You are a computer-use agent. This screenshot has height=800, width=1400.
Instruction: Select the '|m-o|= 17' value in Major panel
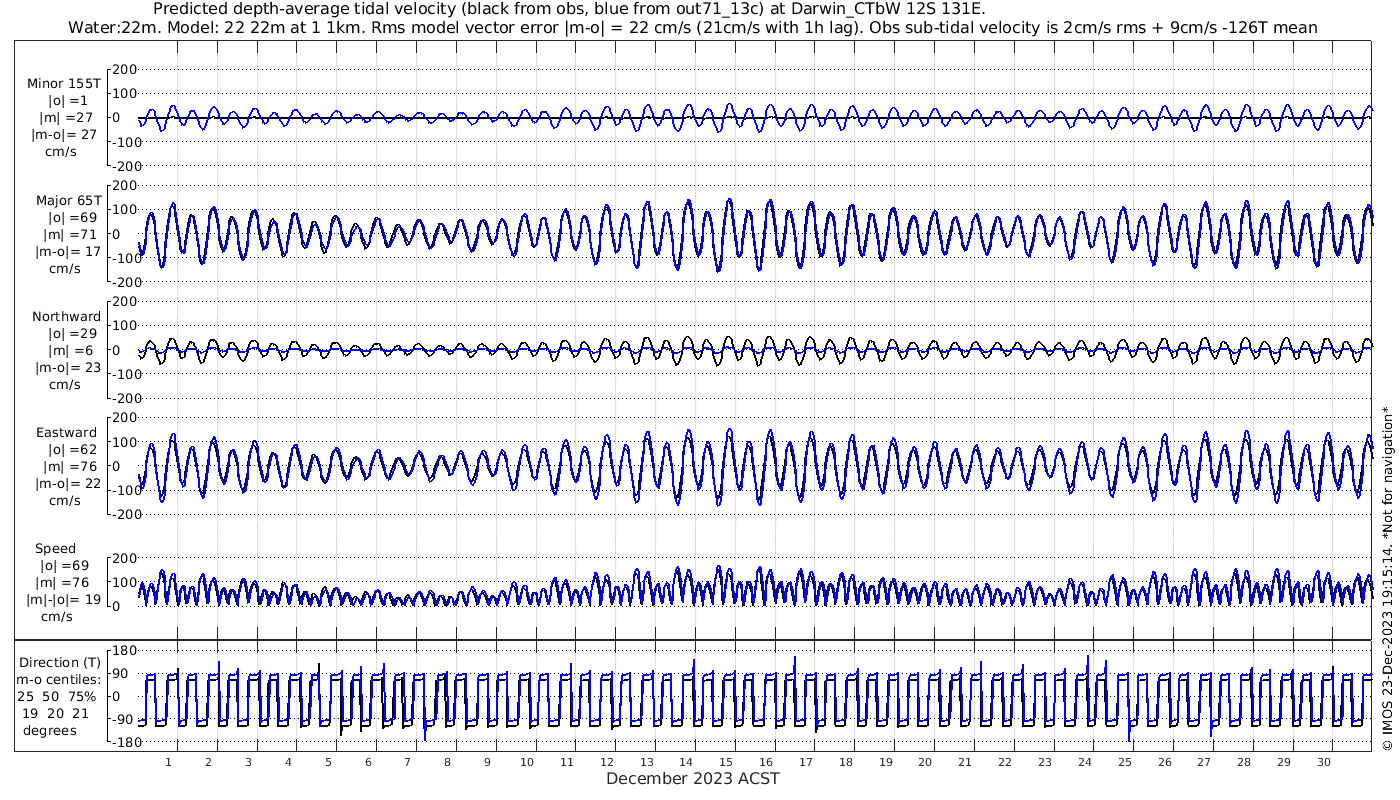tap(67, 252)
